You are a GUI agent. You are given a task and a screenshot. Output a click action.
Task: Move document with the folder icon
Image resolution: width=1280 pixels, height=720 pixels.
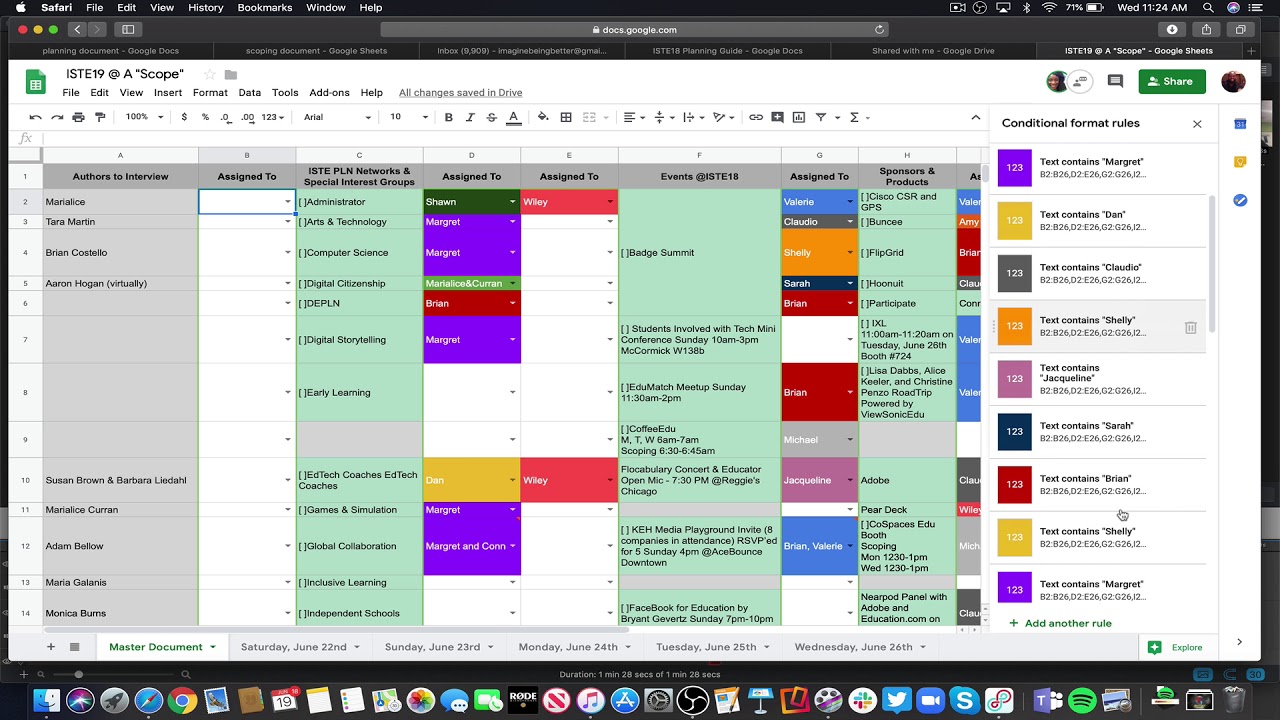coord(231,74)
